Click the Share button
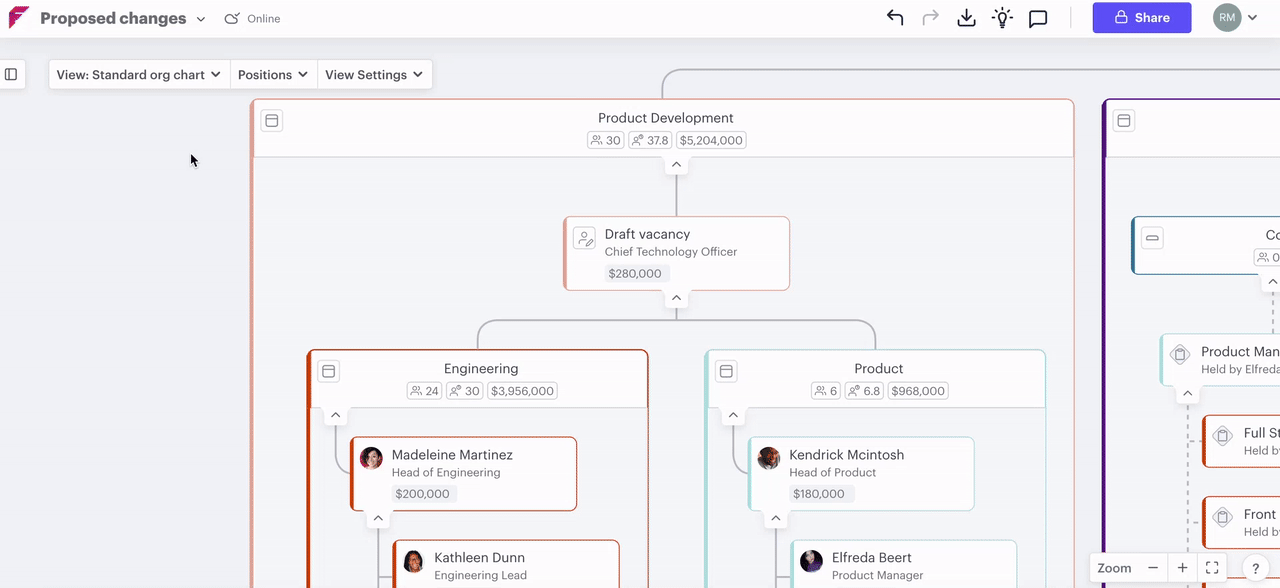 [1141, 18]
